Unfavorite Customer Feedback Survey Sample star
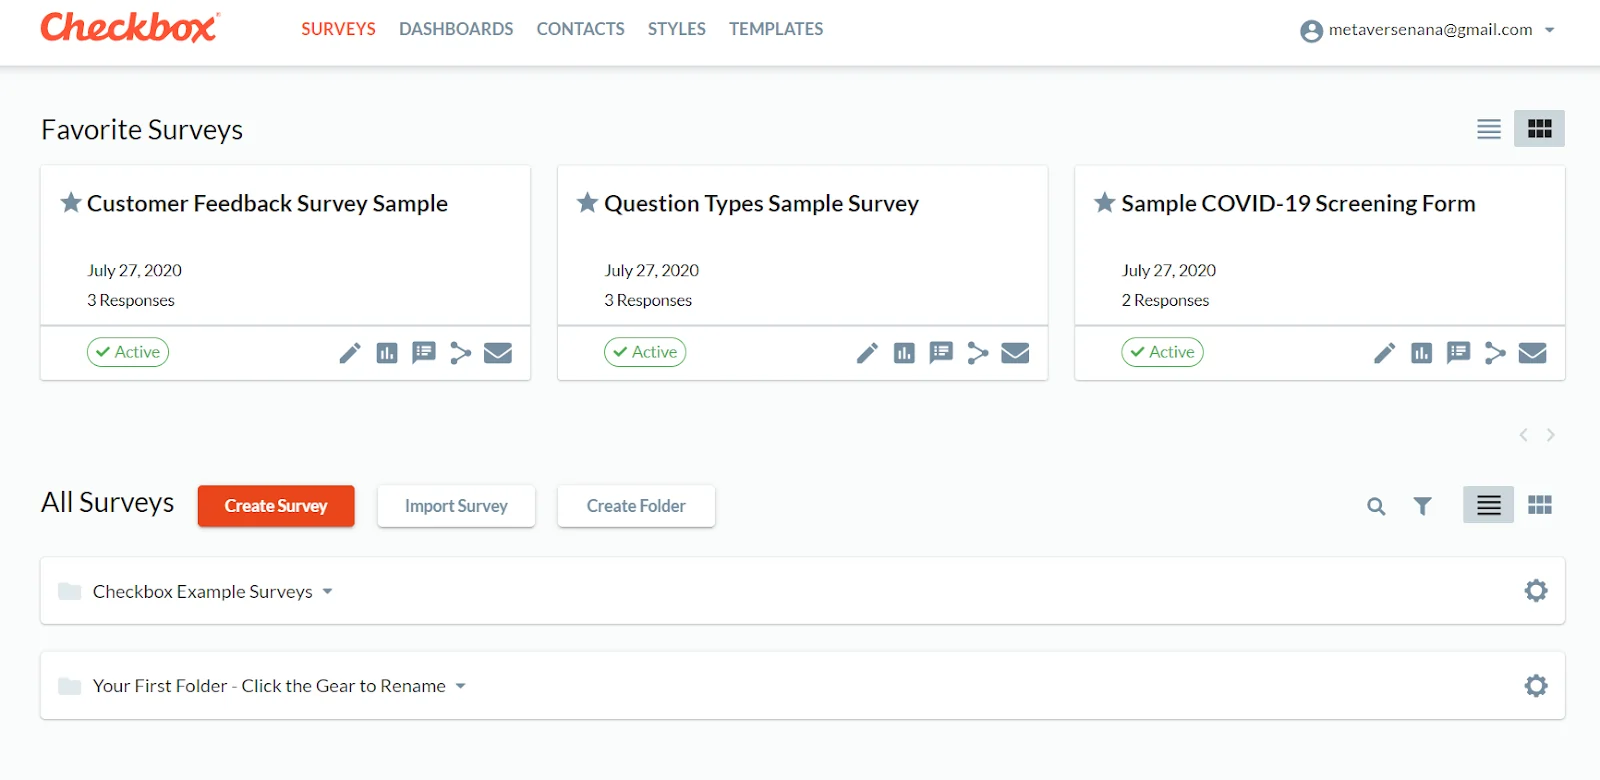This screenshot has width=1600, height=780. tap(71, 203)
